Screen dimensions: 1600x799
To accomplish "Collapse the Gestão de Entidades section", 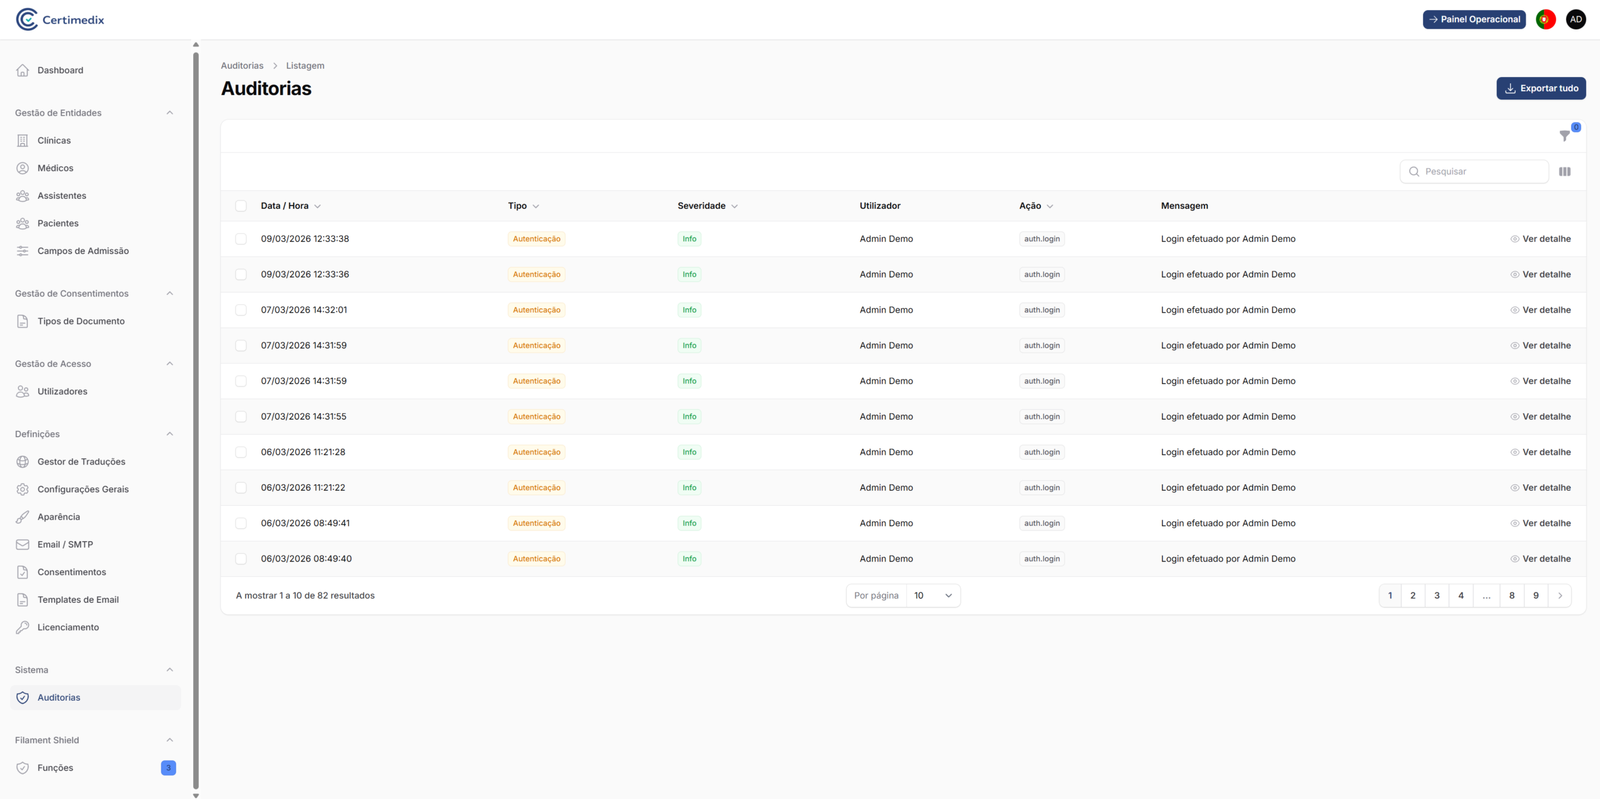I will click(x=169, y=113).
